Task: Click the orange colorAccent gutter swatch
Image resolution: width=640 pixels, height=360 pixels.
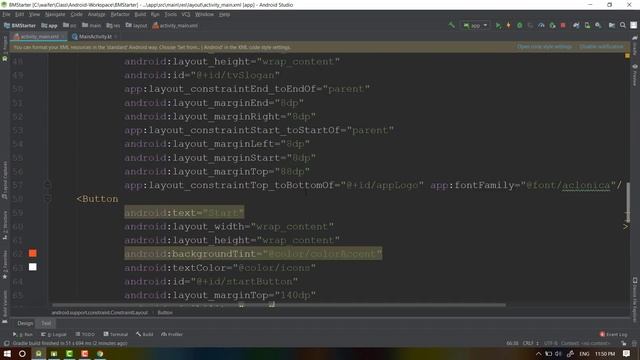Action: (33, 253)
